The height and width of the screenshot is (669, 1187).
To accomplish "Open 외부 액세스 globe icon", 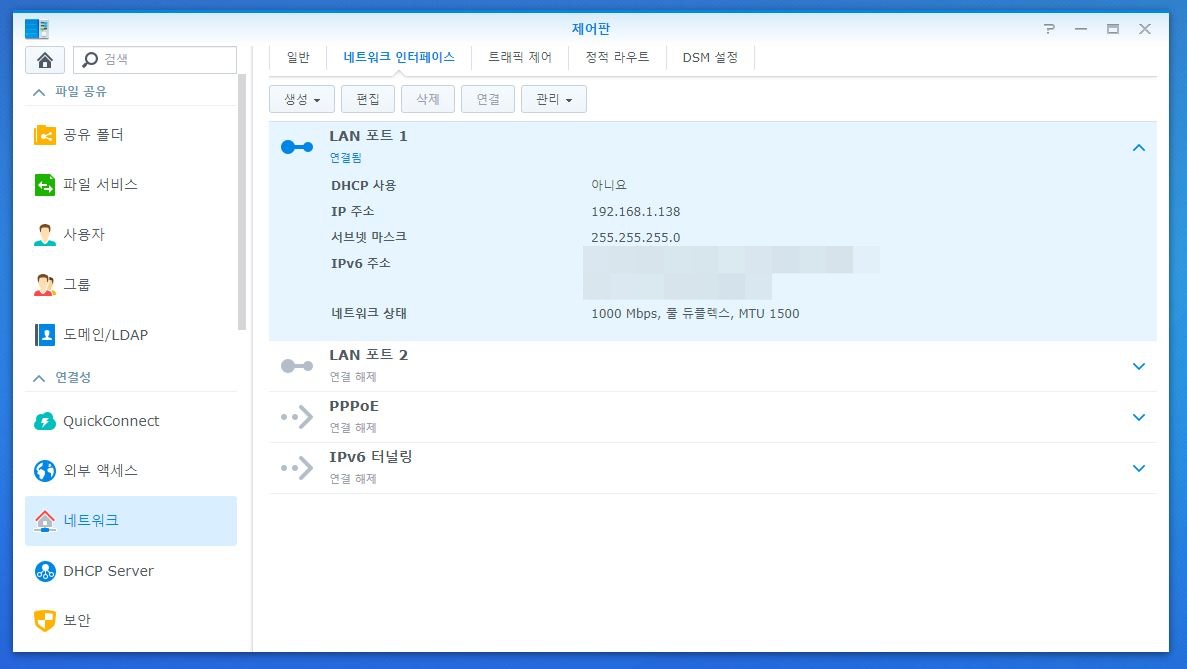I will pos(45,471).
